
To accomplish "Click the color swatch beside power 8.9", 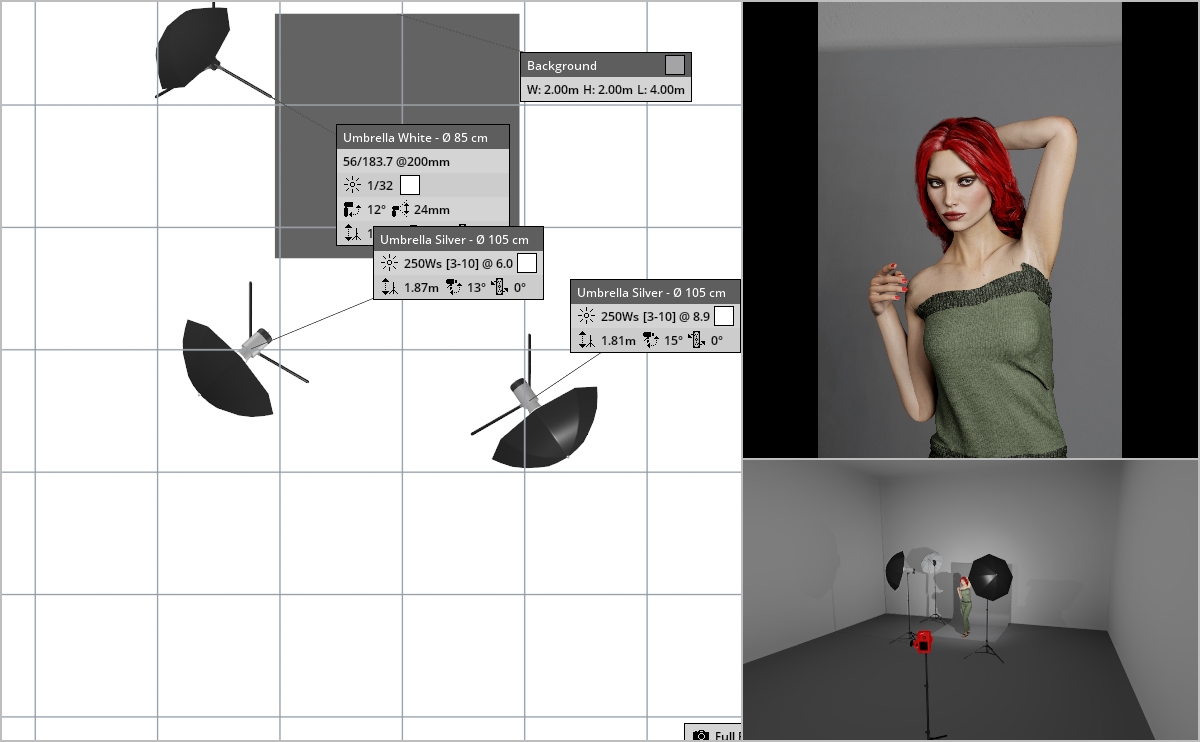I will (724, 316).
